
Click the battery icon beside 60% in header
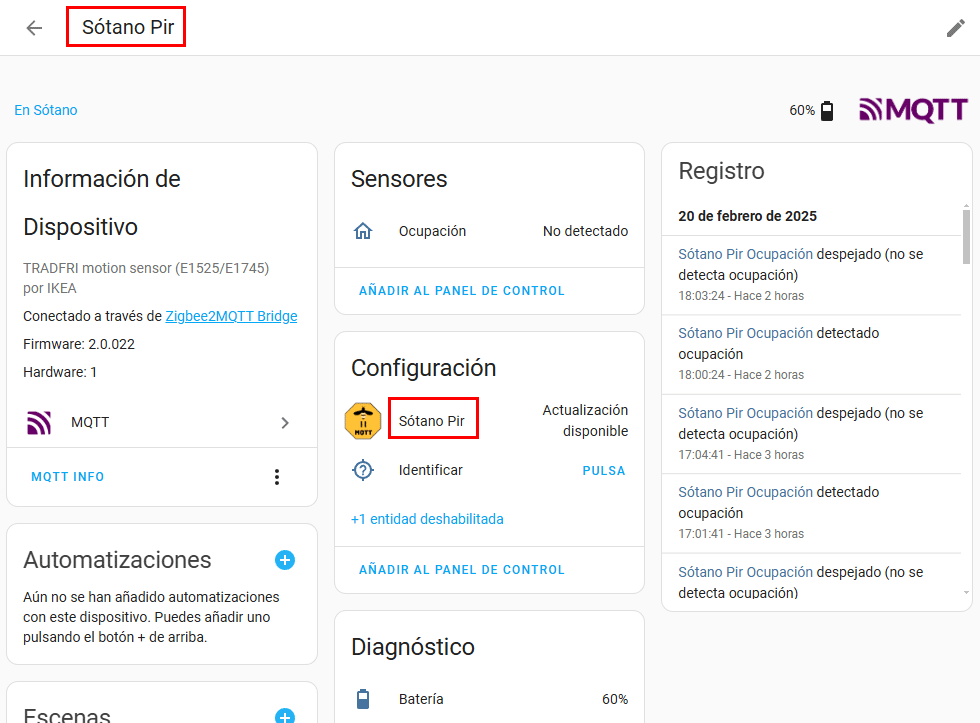click(x=827, y=111)
